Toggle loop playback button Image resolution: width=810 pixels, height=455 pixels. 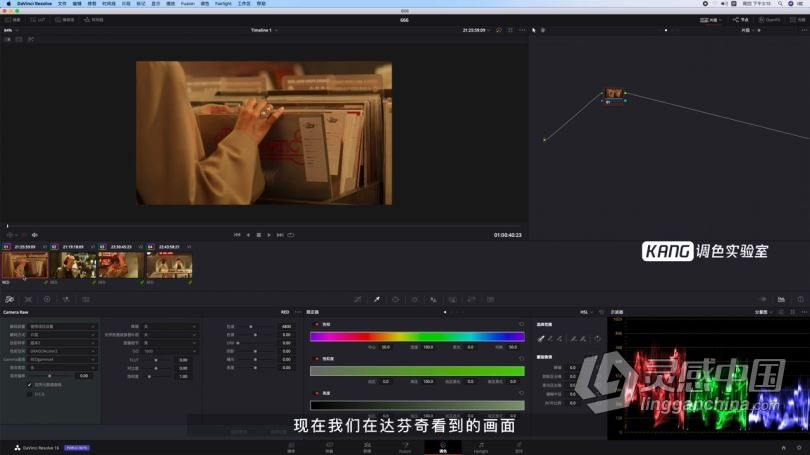(291, 235)
